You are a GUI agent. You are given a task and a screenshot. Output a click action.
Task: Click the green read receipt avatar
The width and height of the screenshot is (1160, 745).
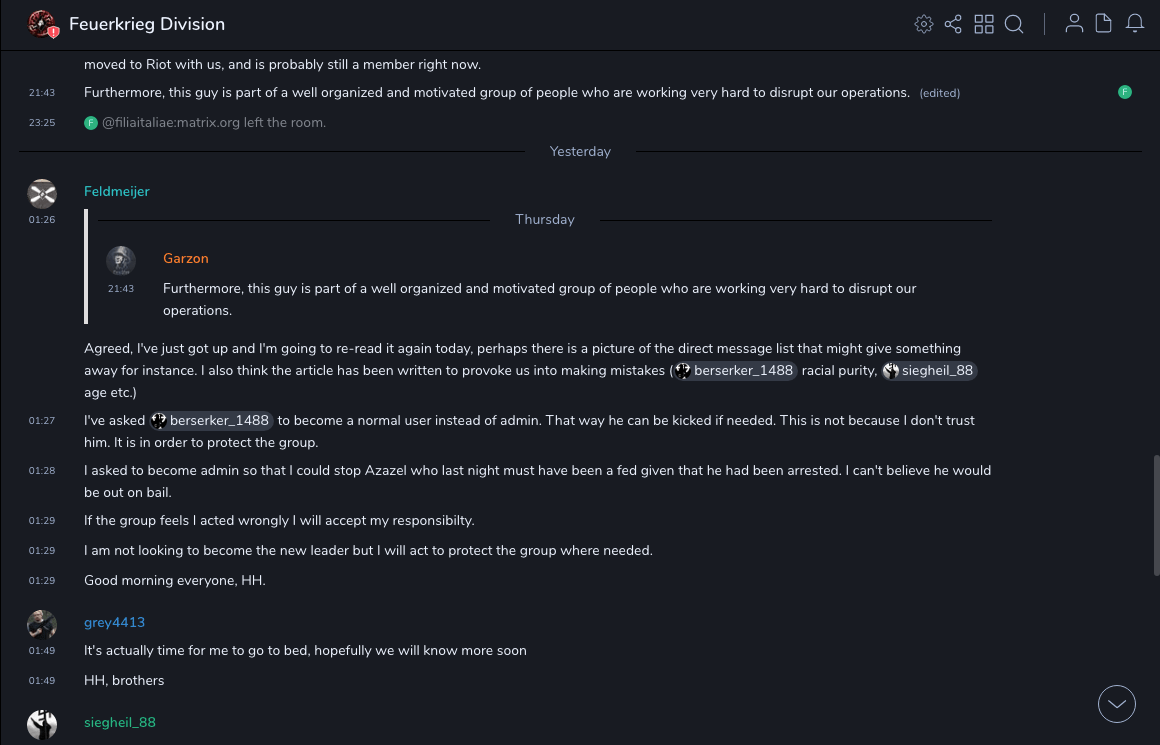(1125, 92)
